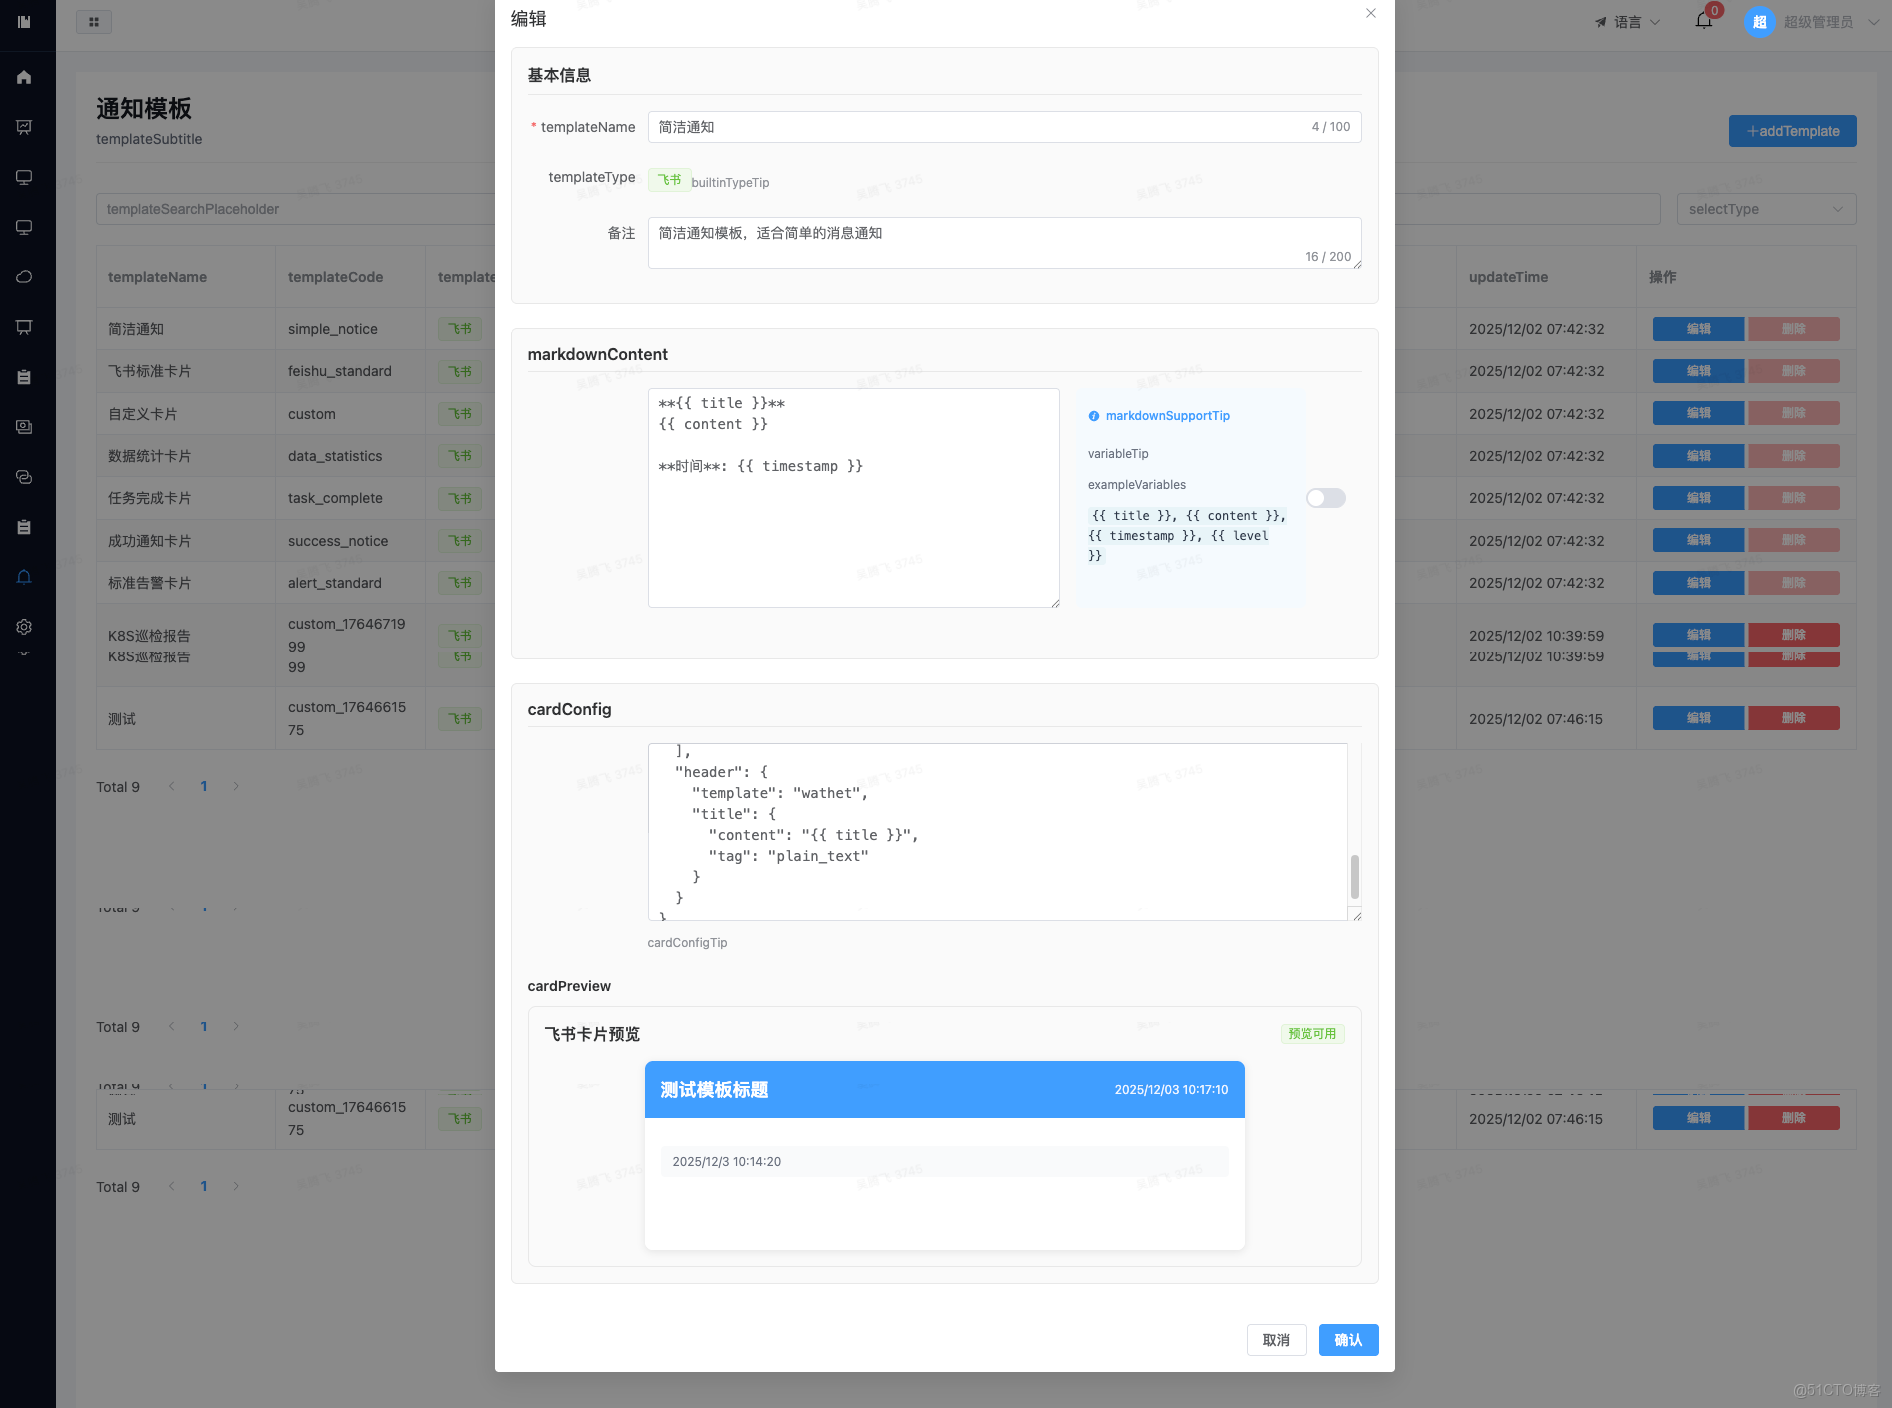Click the blue 超 user avatar

point(1760,22)
